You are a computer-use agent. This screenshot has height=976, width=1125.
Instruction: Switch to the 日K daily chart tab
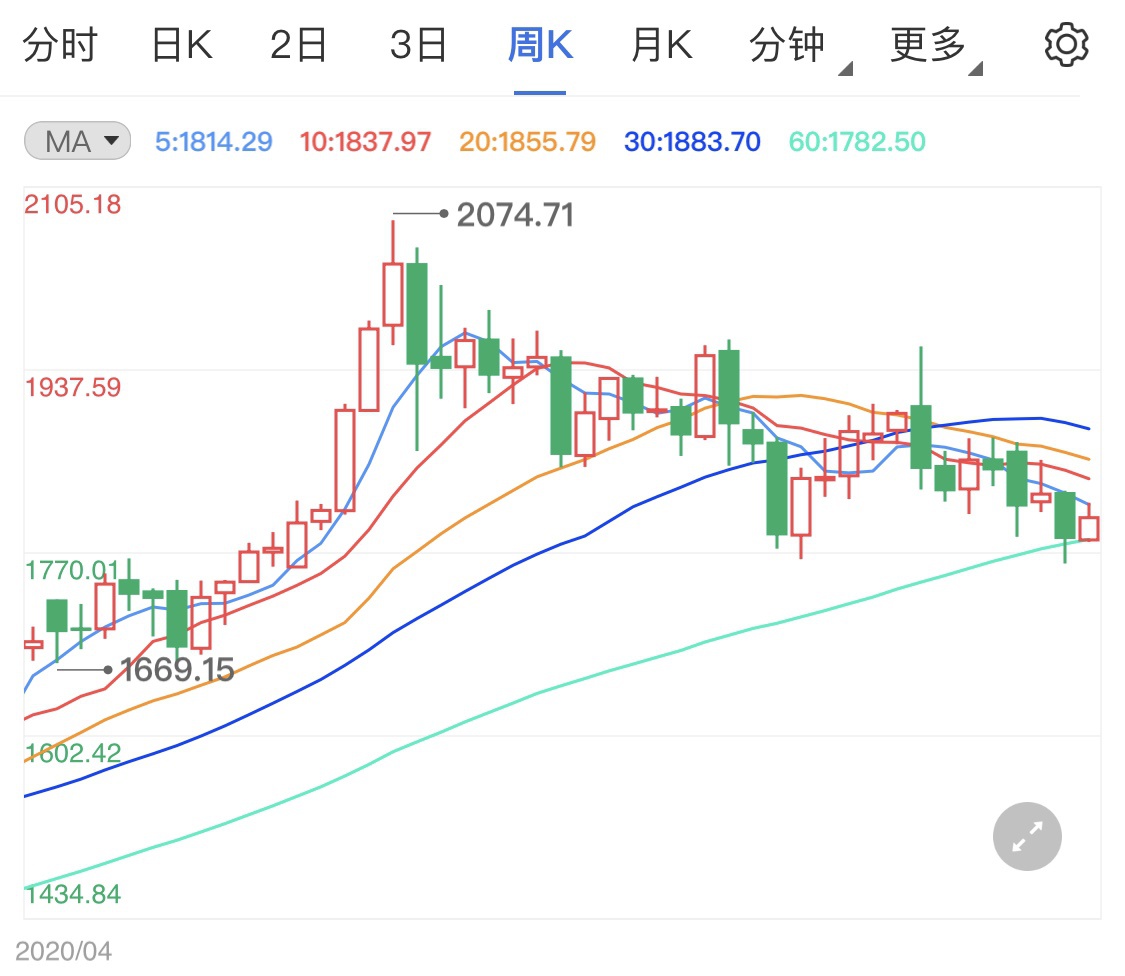click(x=181, y=46)
